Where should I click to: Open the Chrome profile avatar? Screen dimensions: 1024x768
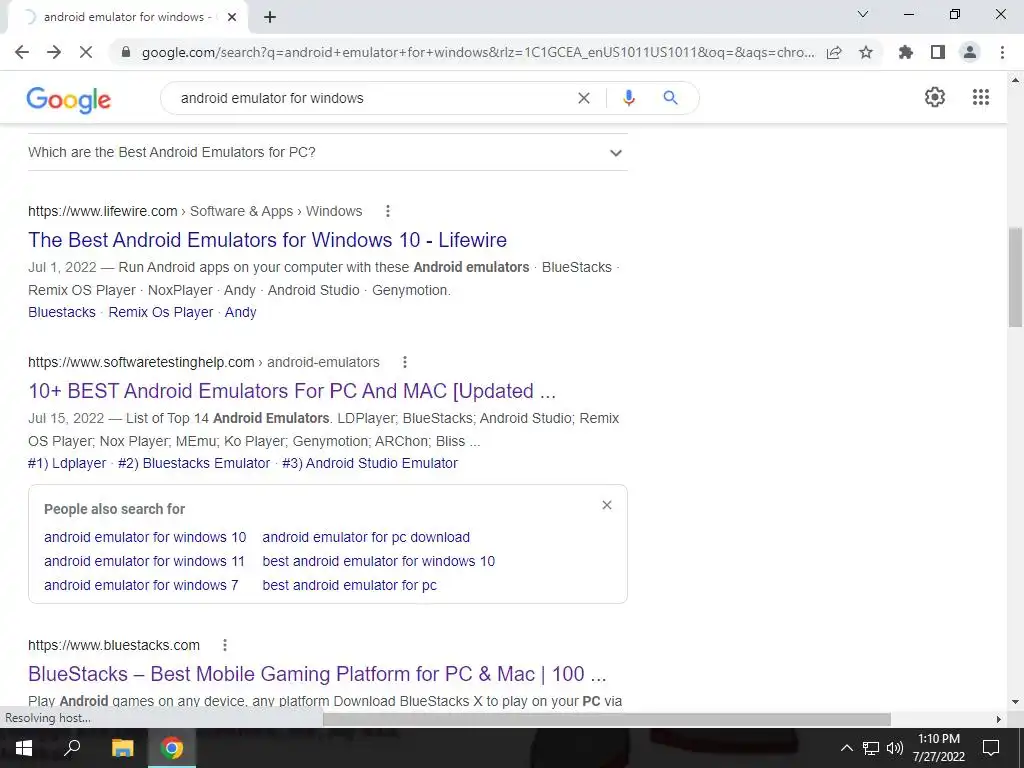[970, 52]
